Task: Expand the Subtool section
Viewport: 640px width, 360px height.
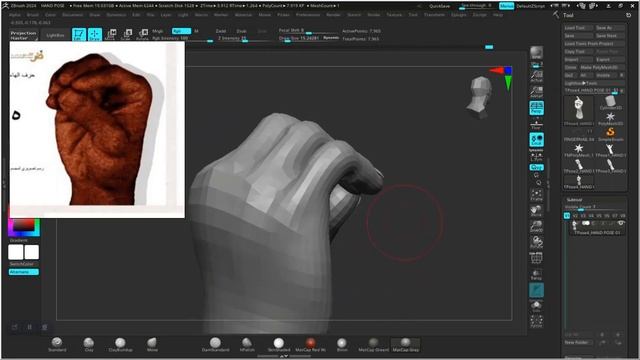Action: [x=575, y=200]
